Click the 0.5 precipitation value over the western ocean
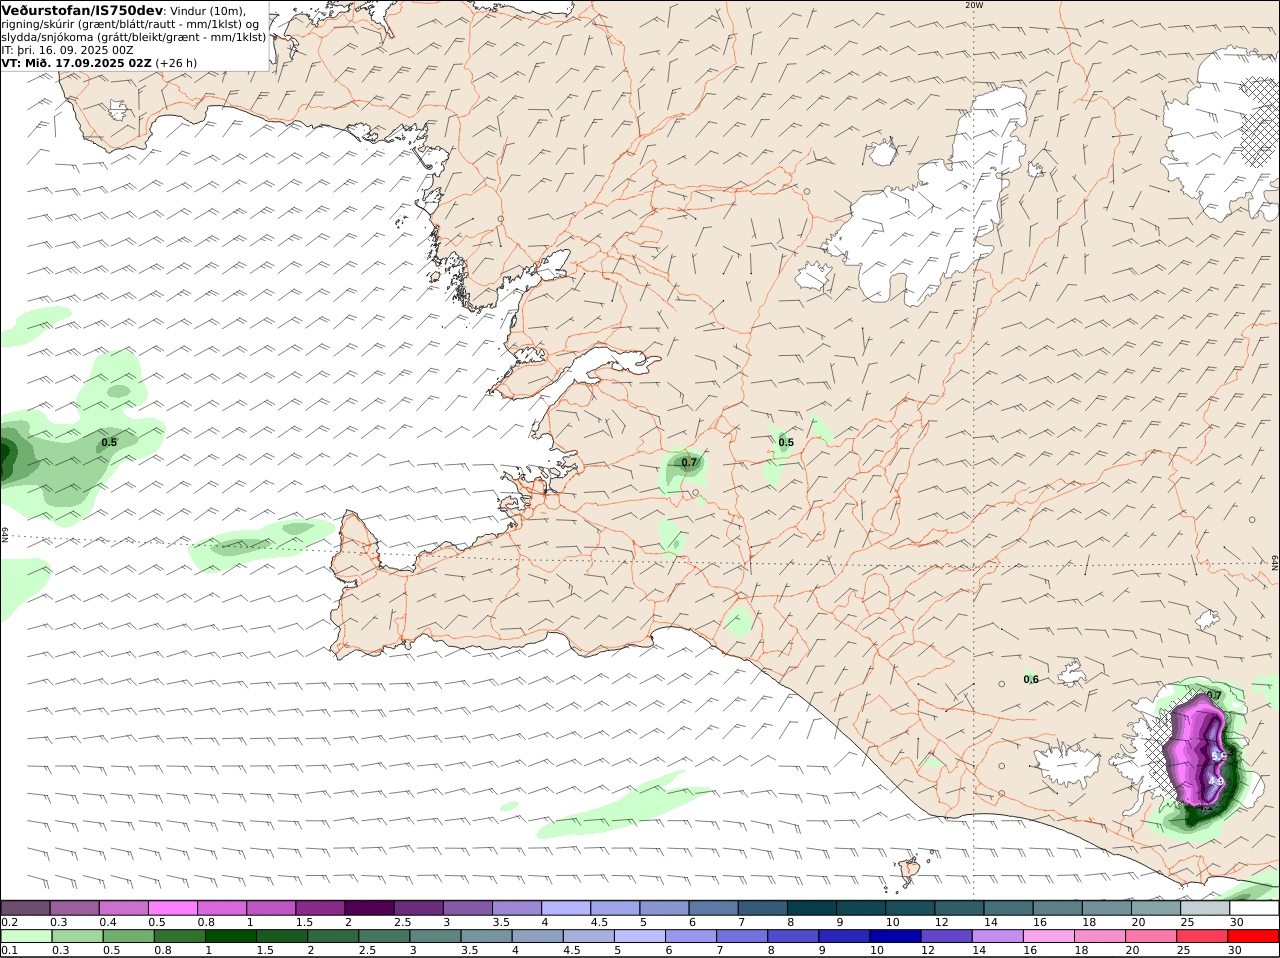This screenshot has width=1280, height=958. (109, 442)
